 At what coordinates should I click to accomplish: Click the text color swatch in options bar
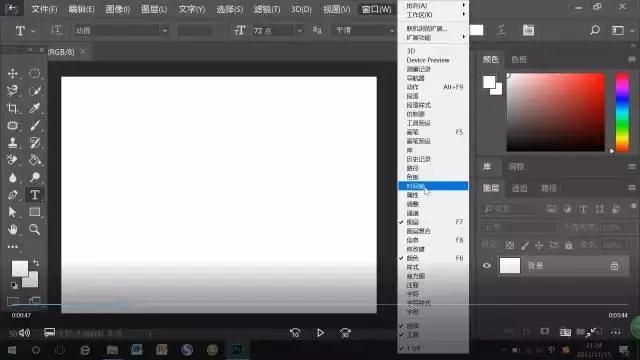(x=477, y=30)
